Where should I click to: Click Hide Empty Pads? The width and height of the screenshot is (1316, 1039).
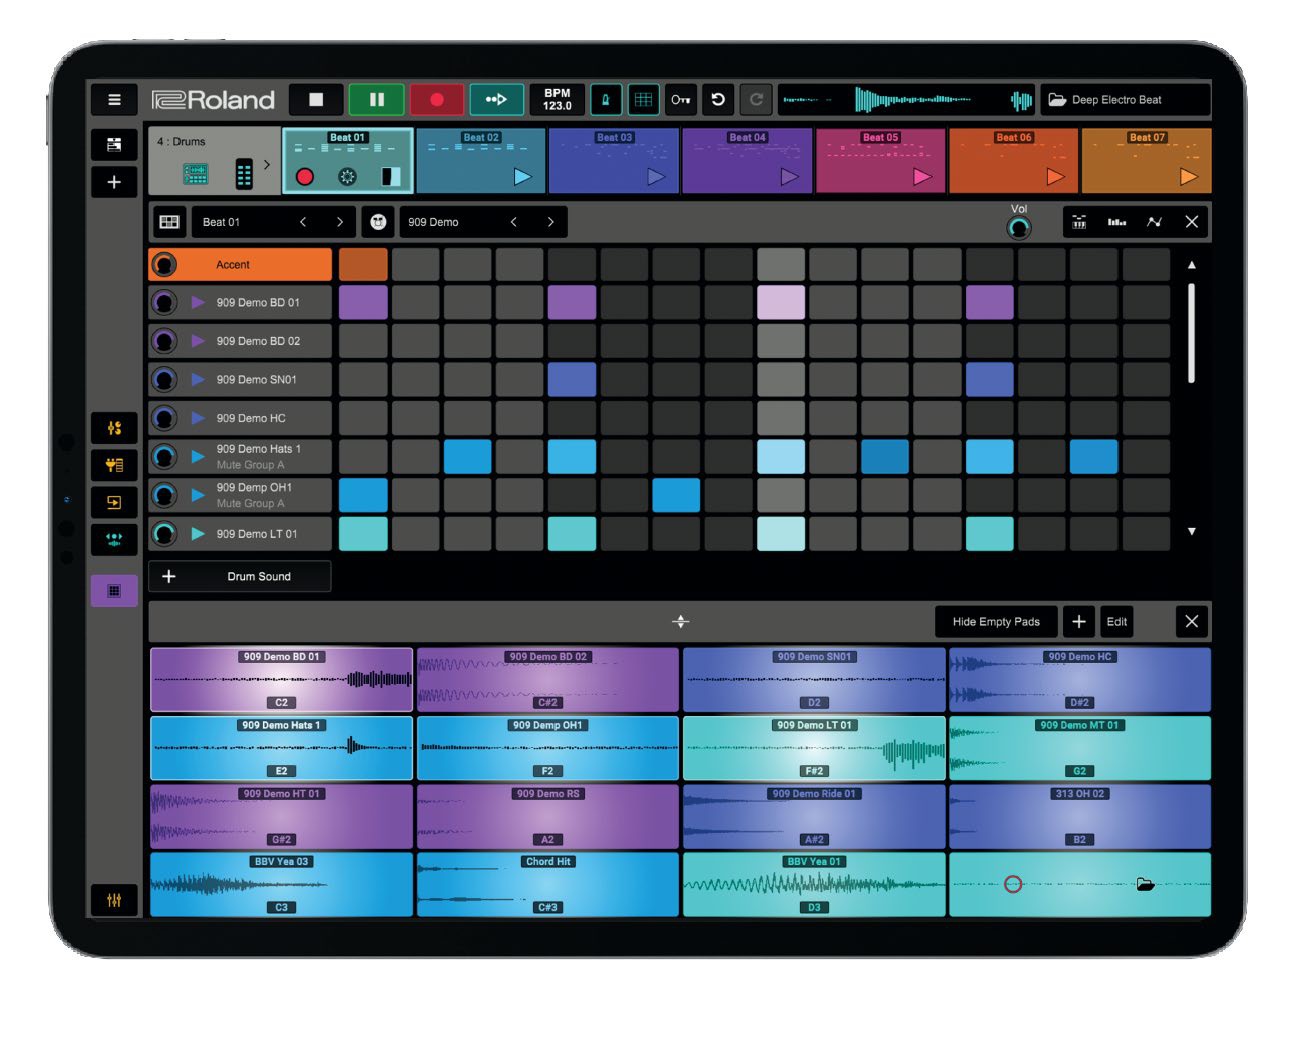point(996,622)
